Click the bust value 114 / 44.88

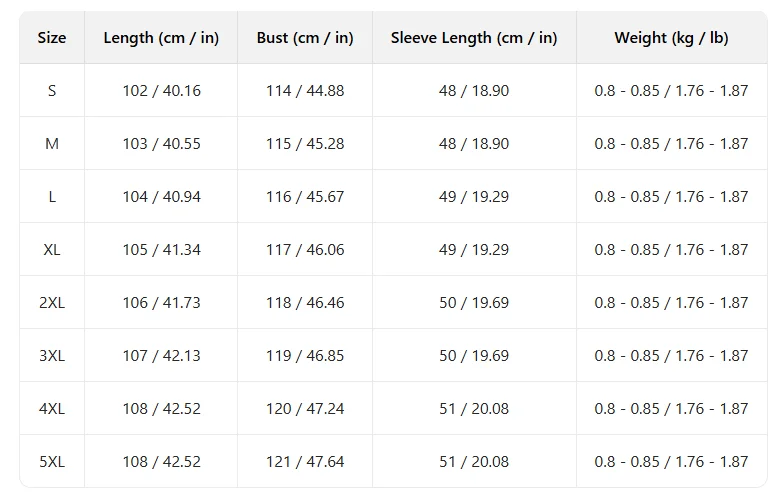(x=305, y=91)
